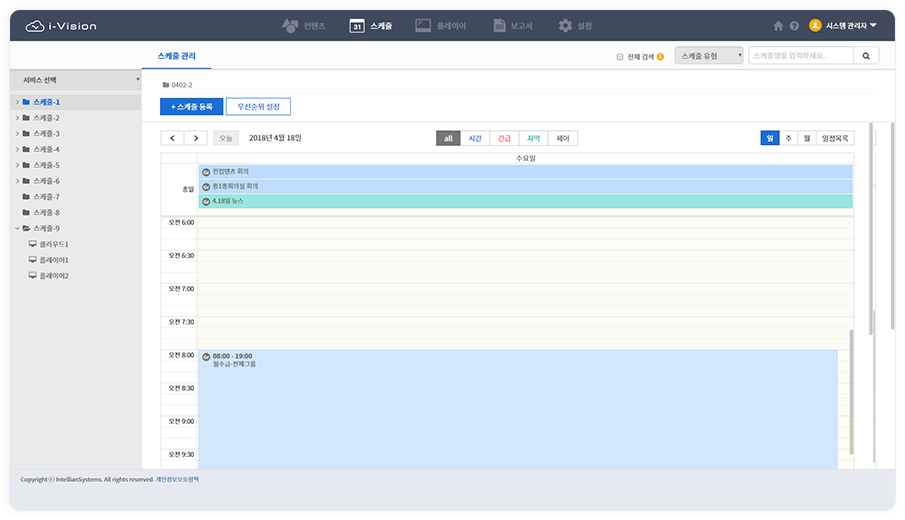The width and height of the screenshot is (905, 520).
Task: Open the 개인정보보호정책 link
Action: [x=177, y=480]
